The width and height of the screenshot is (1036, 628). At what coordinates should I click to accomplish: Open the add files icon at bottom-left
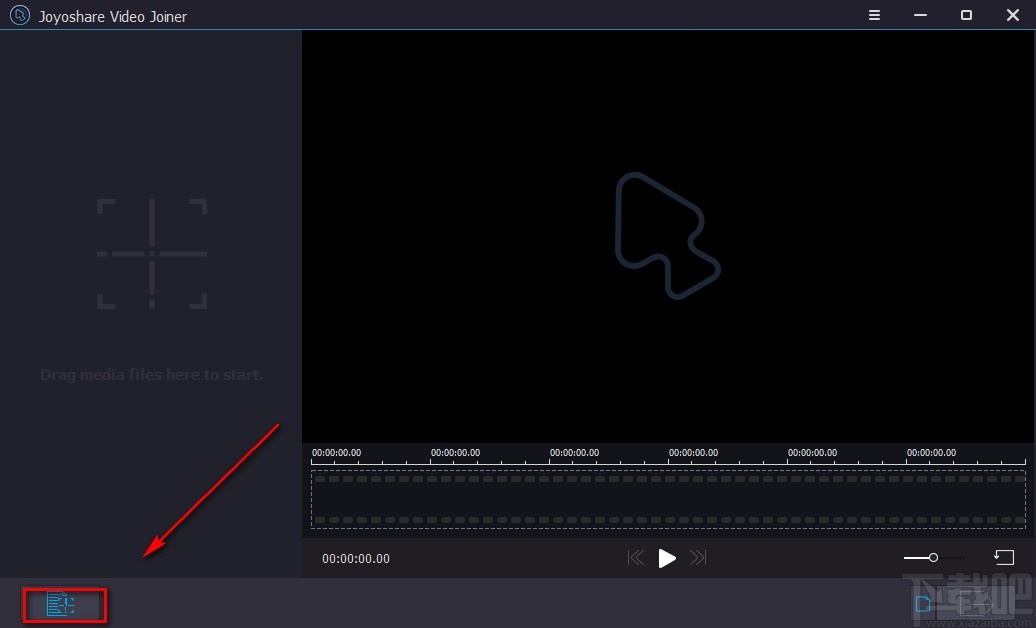click(60, 604)
